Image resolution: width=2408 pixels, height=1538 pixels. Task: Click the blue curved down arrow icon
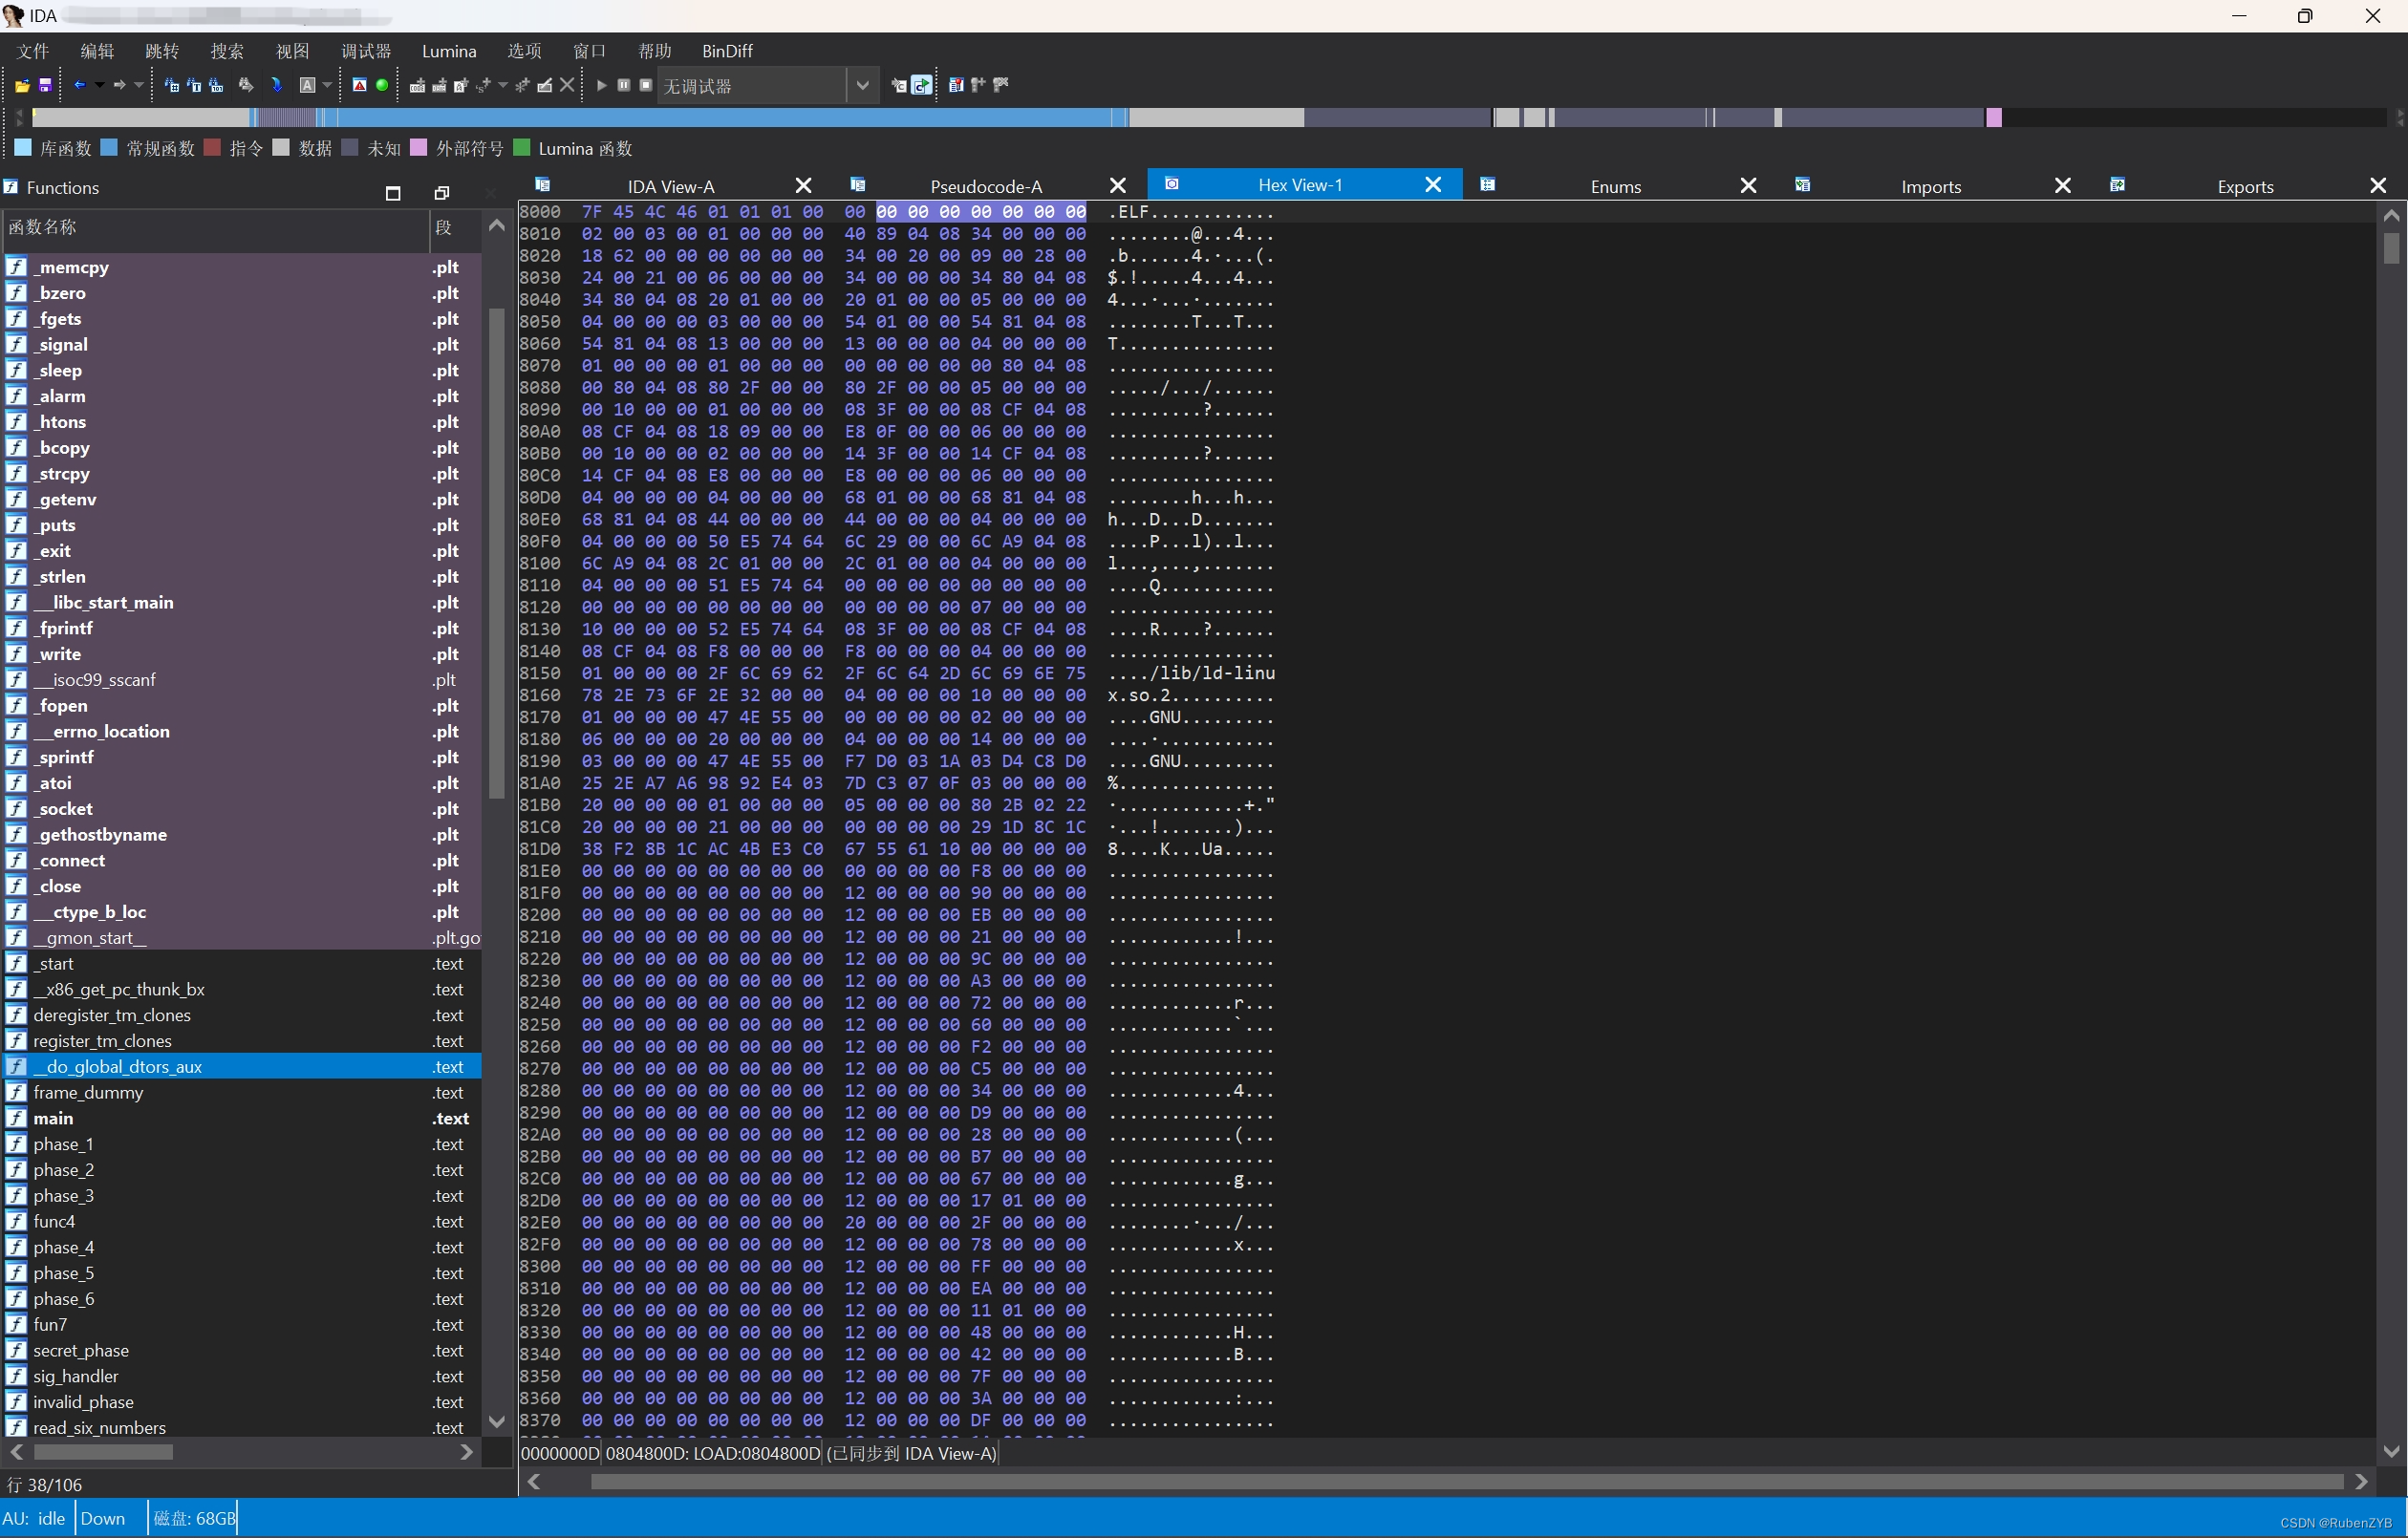(x=277, y=86)
